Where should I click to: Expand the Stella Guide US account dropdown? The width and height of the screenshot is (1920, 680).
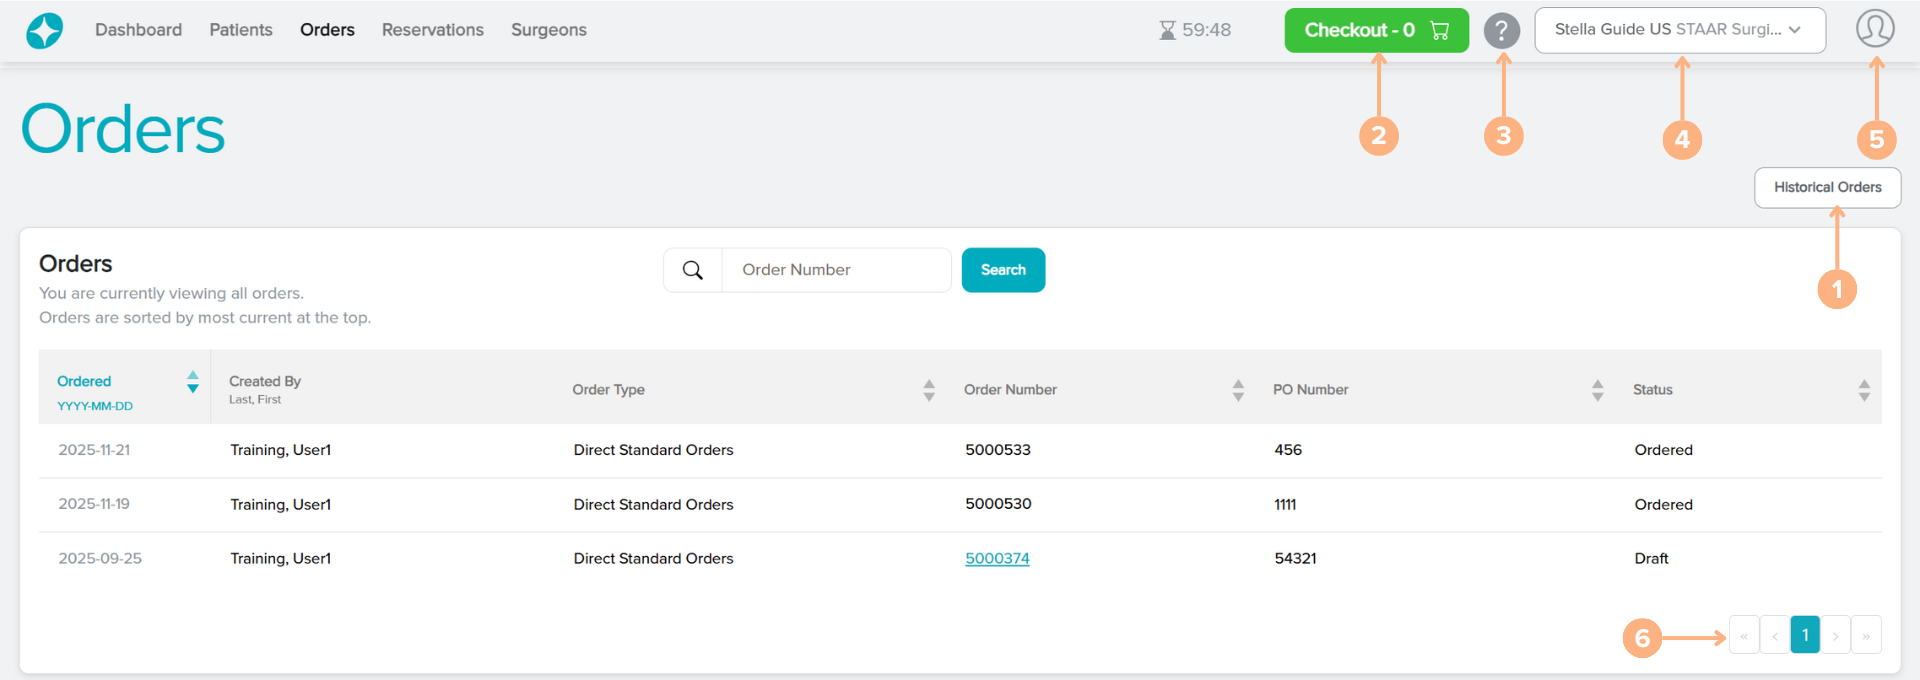point(1679,30)
